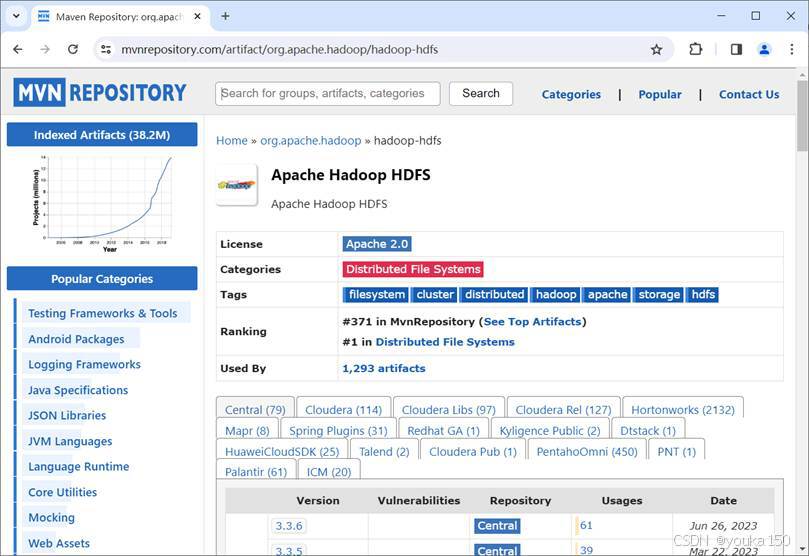Open JSON Libraries category
The width and height of the screenshot is (809, 556).
pyautogui.click(x=67, y=415)
